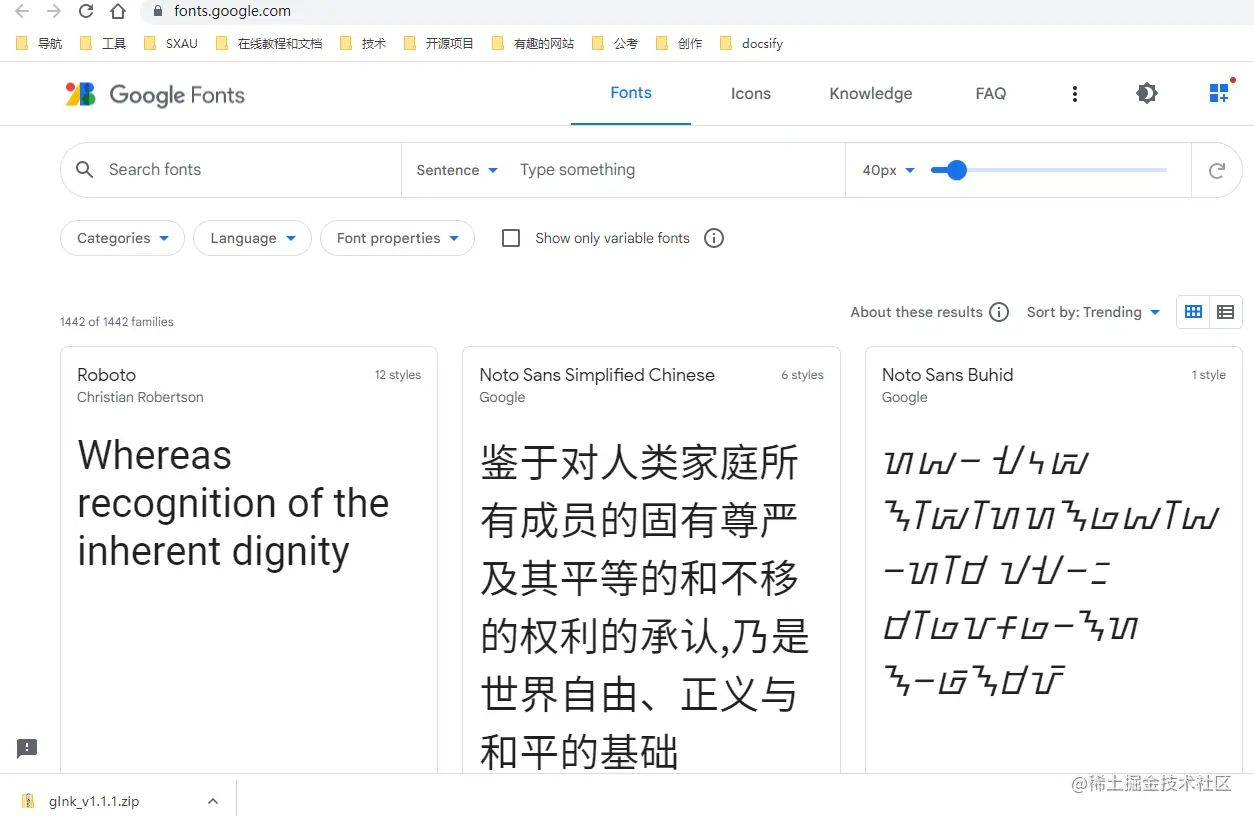This screenshot has width=1254, height=816.
Task: Click the browser back arrow
Action: (x=22, y=12)
